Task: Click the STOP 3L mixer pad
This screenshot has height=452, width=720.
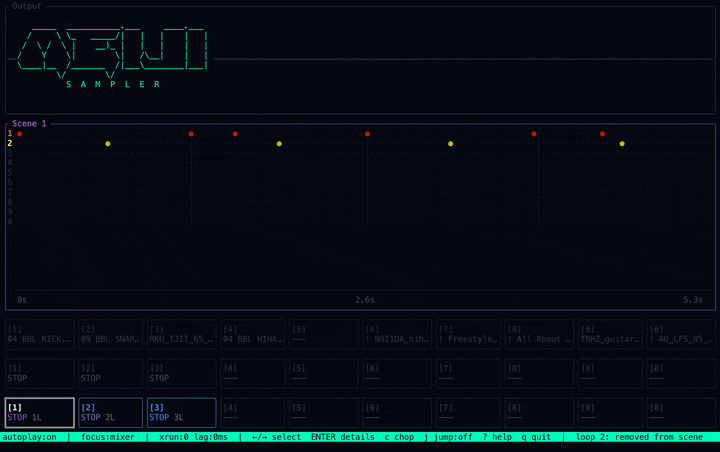Action: pyautogui.click(x=181, y=412)
